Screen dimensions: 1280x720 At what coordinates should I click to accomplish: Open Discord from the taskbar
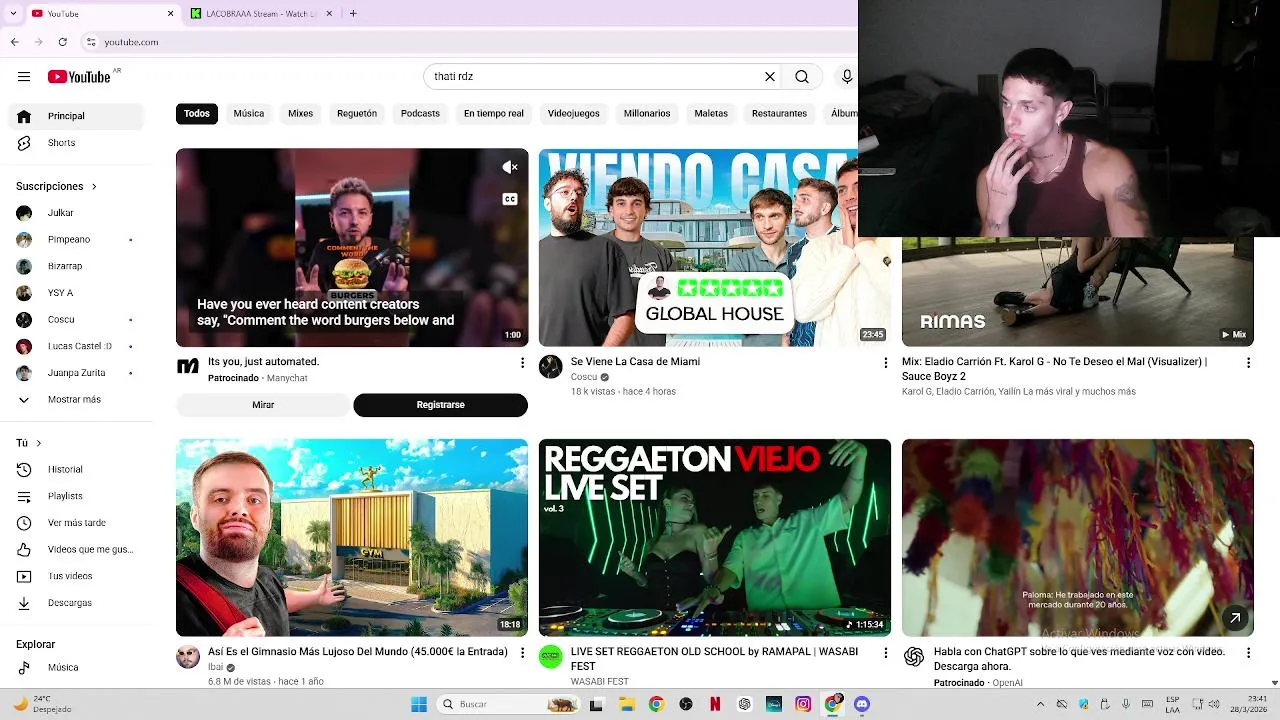(x=862, y=704)
